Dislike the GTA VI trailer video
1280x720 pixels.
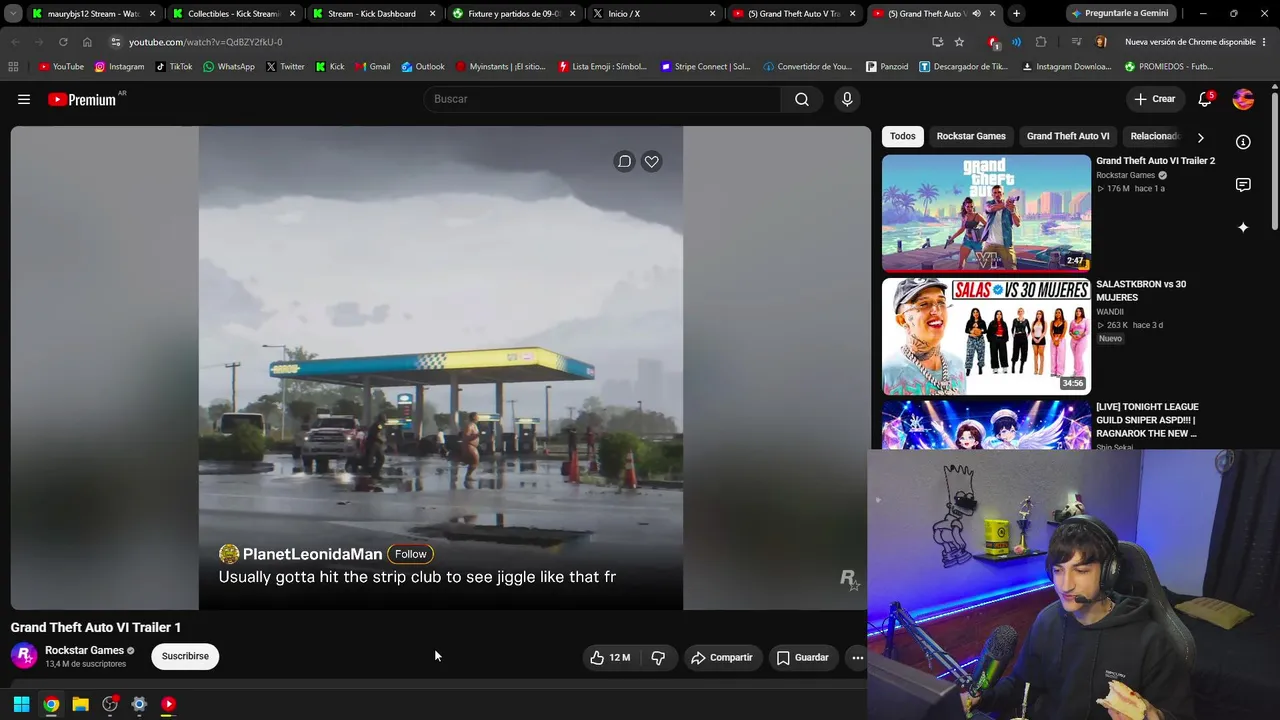[658, 657]
